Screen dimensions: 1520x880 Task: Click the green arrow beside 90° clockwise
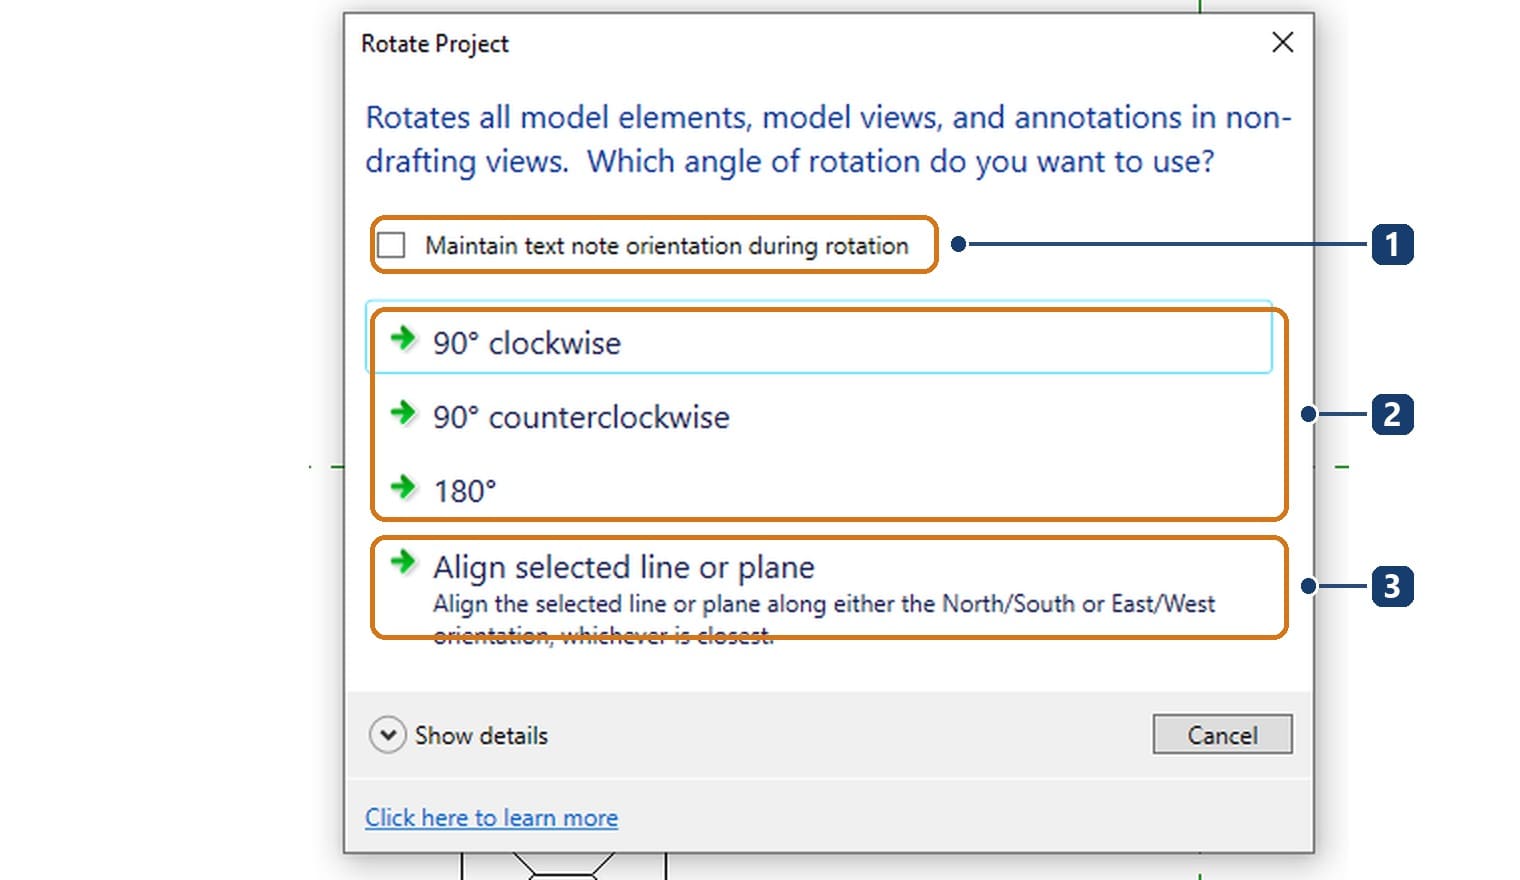(x=403, y=338)
